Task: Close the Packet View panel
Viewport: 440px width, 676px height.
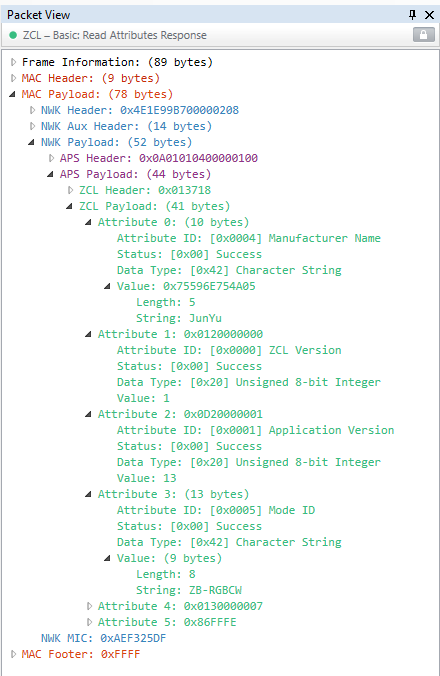Action: 429,15
